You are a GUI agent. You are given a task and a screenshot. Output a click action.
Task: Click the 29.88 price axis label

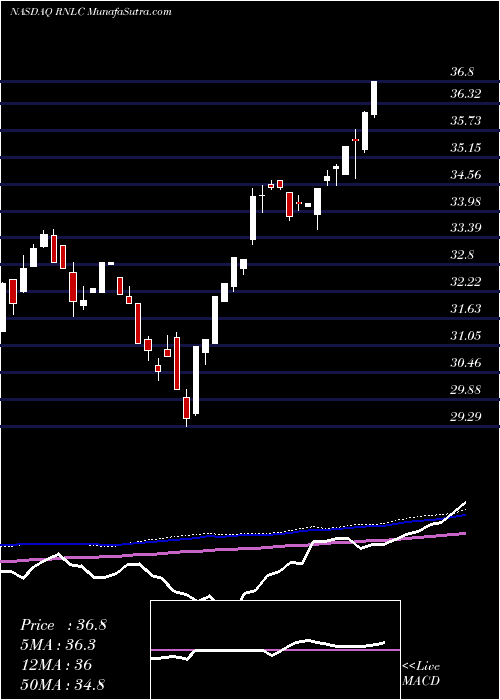pos(466,389)
